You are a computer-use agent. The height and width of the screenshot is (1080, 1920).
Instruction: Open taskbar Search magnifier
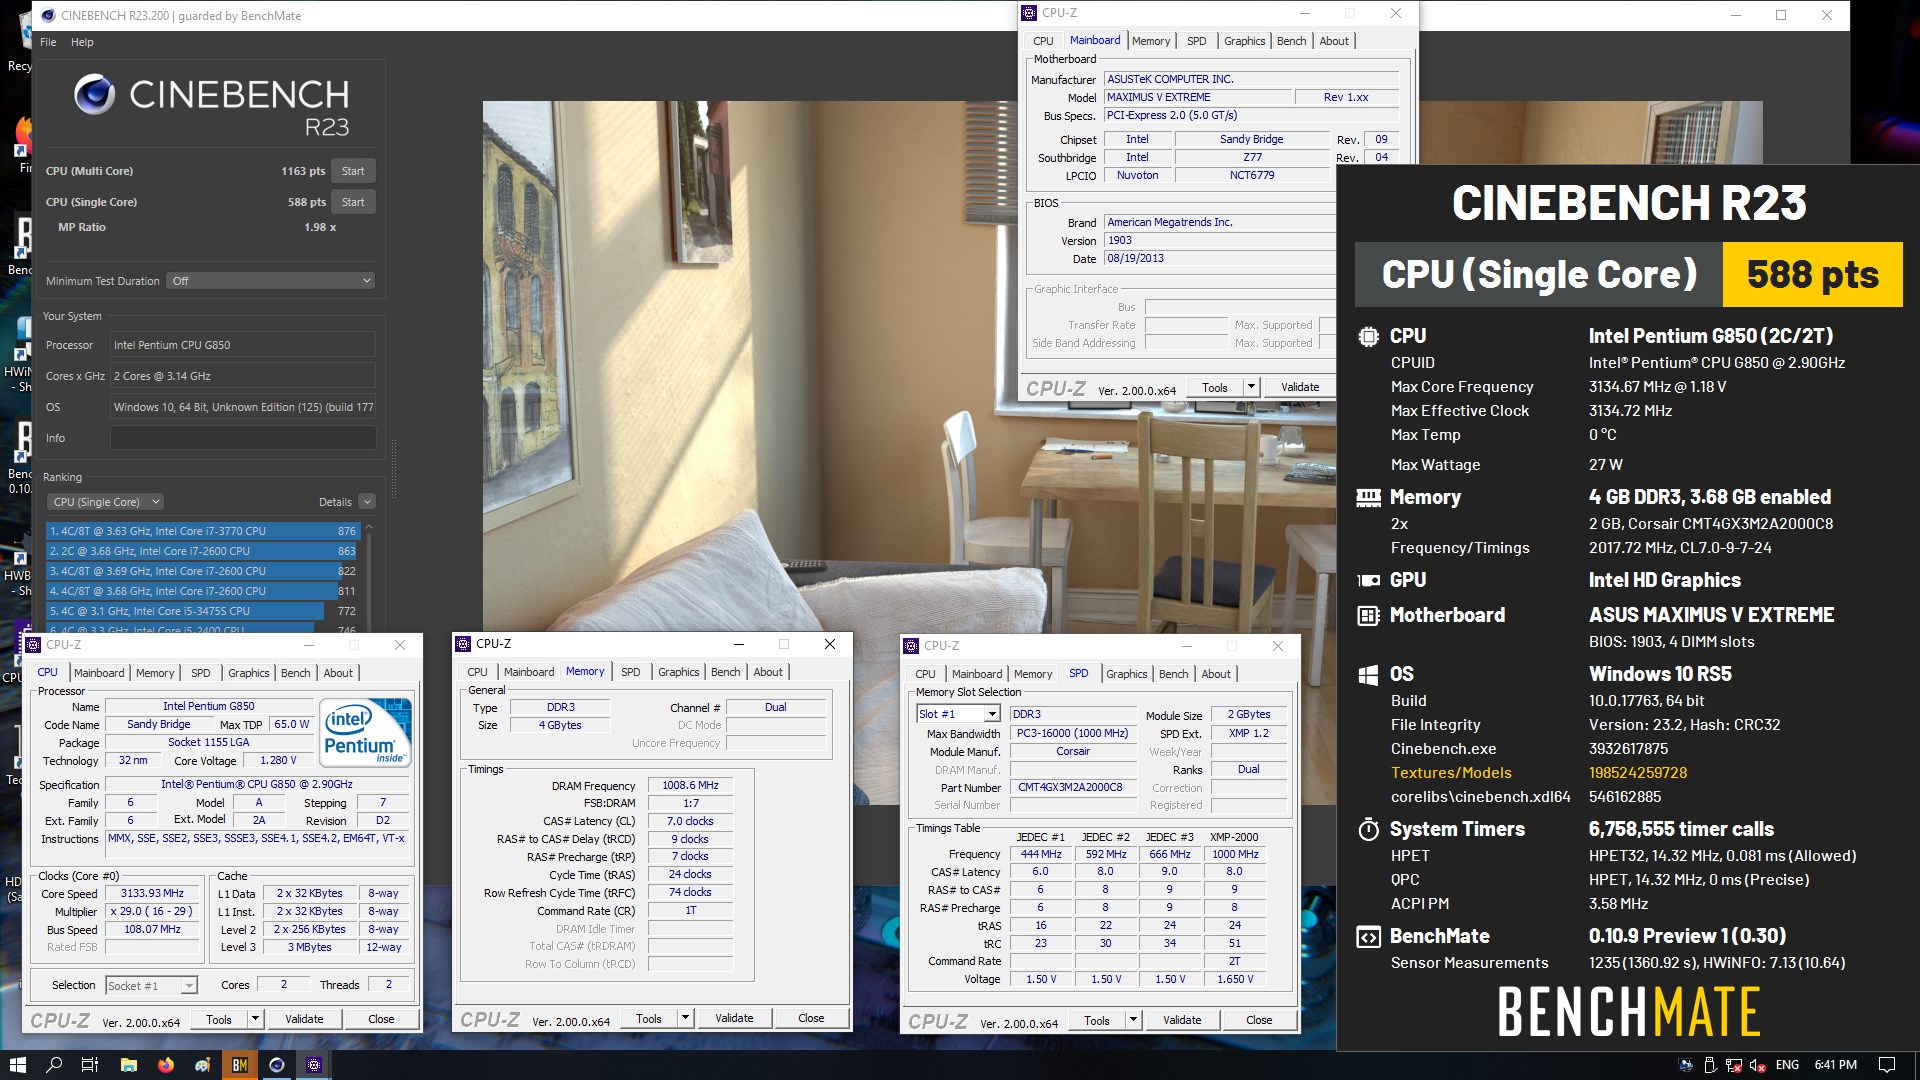coord(54,1065)
